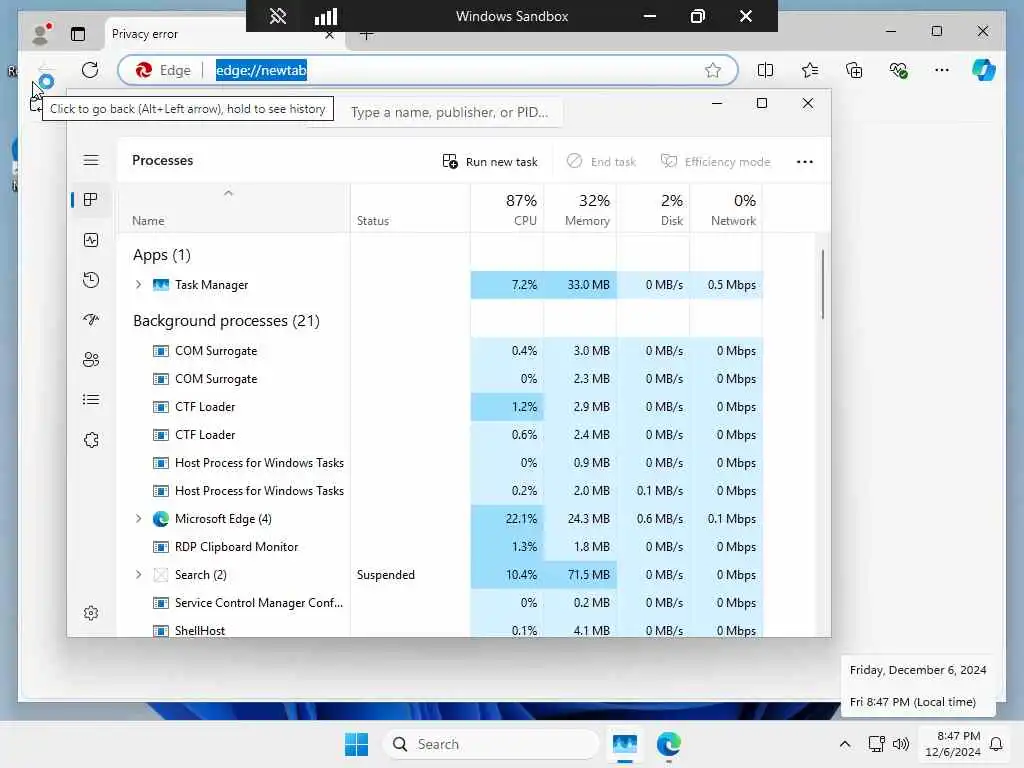Open Copilot sidebar icon in Edge
This screenshot has width=1024, height=768.
984,70
